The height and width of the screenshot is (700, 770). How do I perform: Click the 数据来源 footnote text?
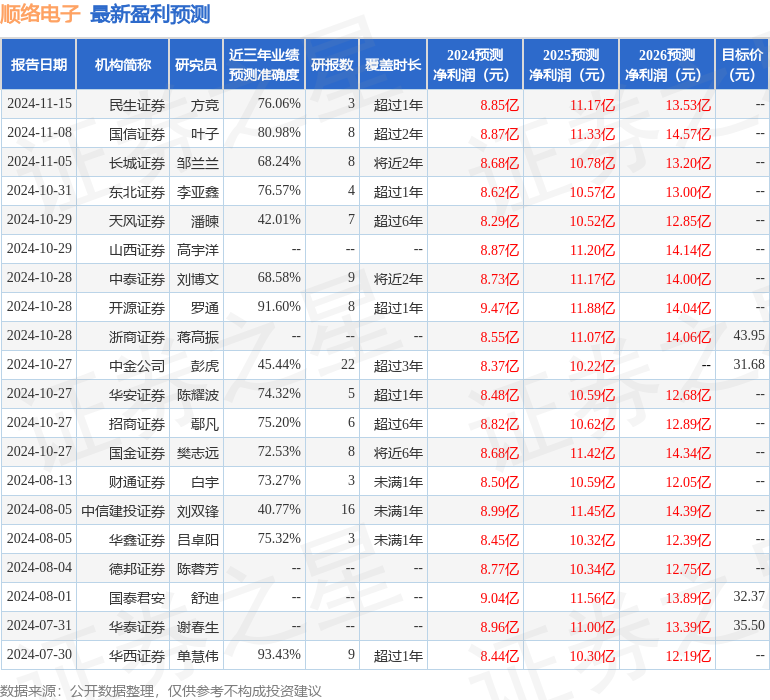click(x=161, y=691)
